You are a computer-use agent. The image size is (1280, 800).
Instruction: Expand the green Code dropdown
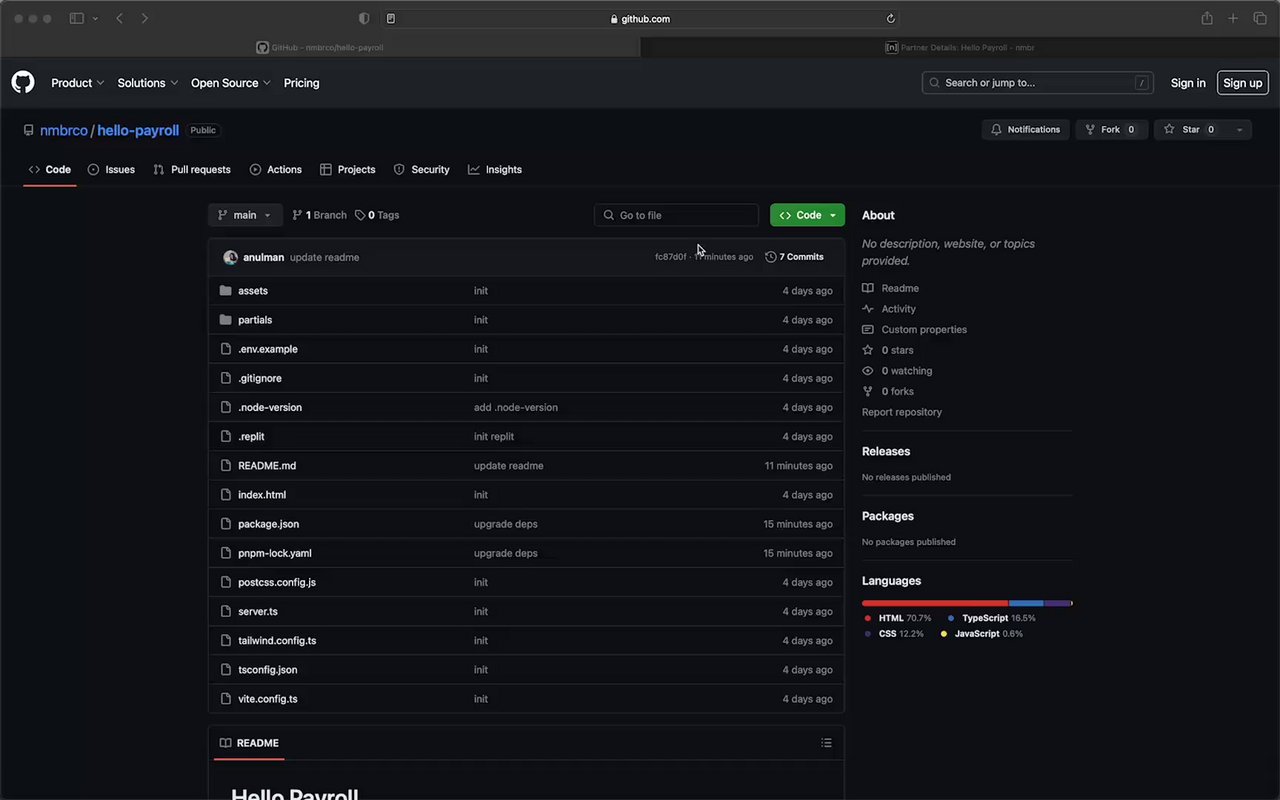point(807,215)
